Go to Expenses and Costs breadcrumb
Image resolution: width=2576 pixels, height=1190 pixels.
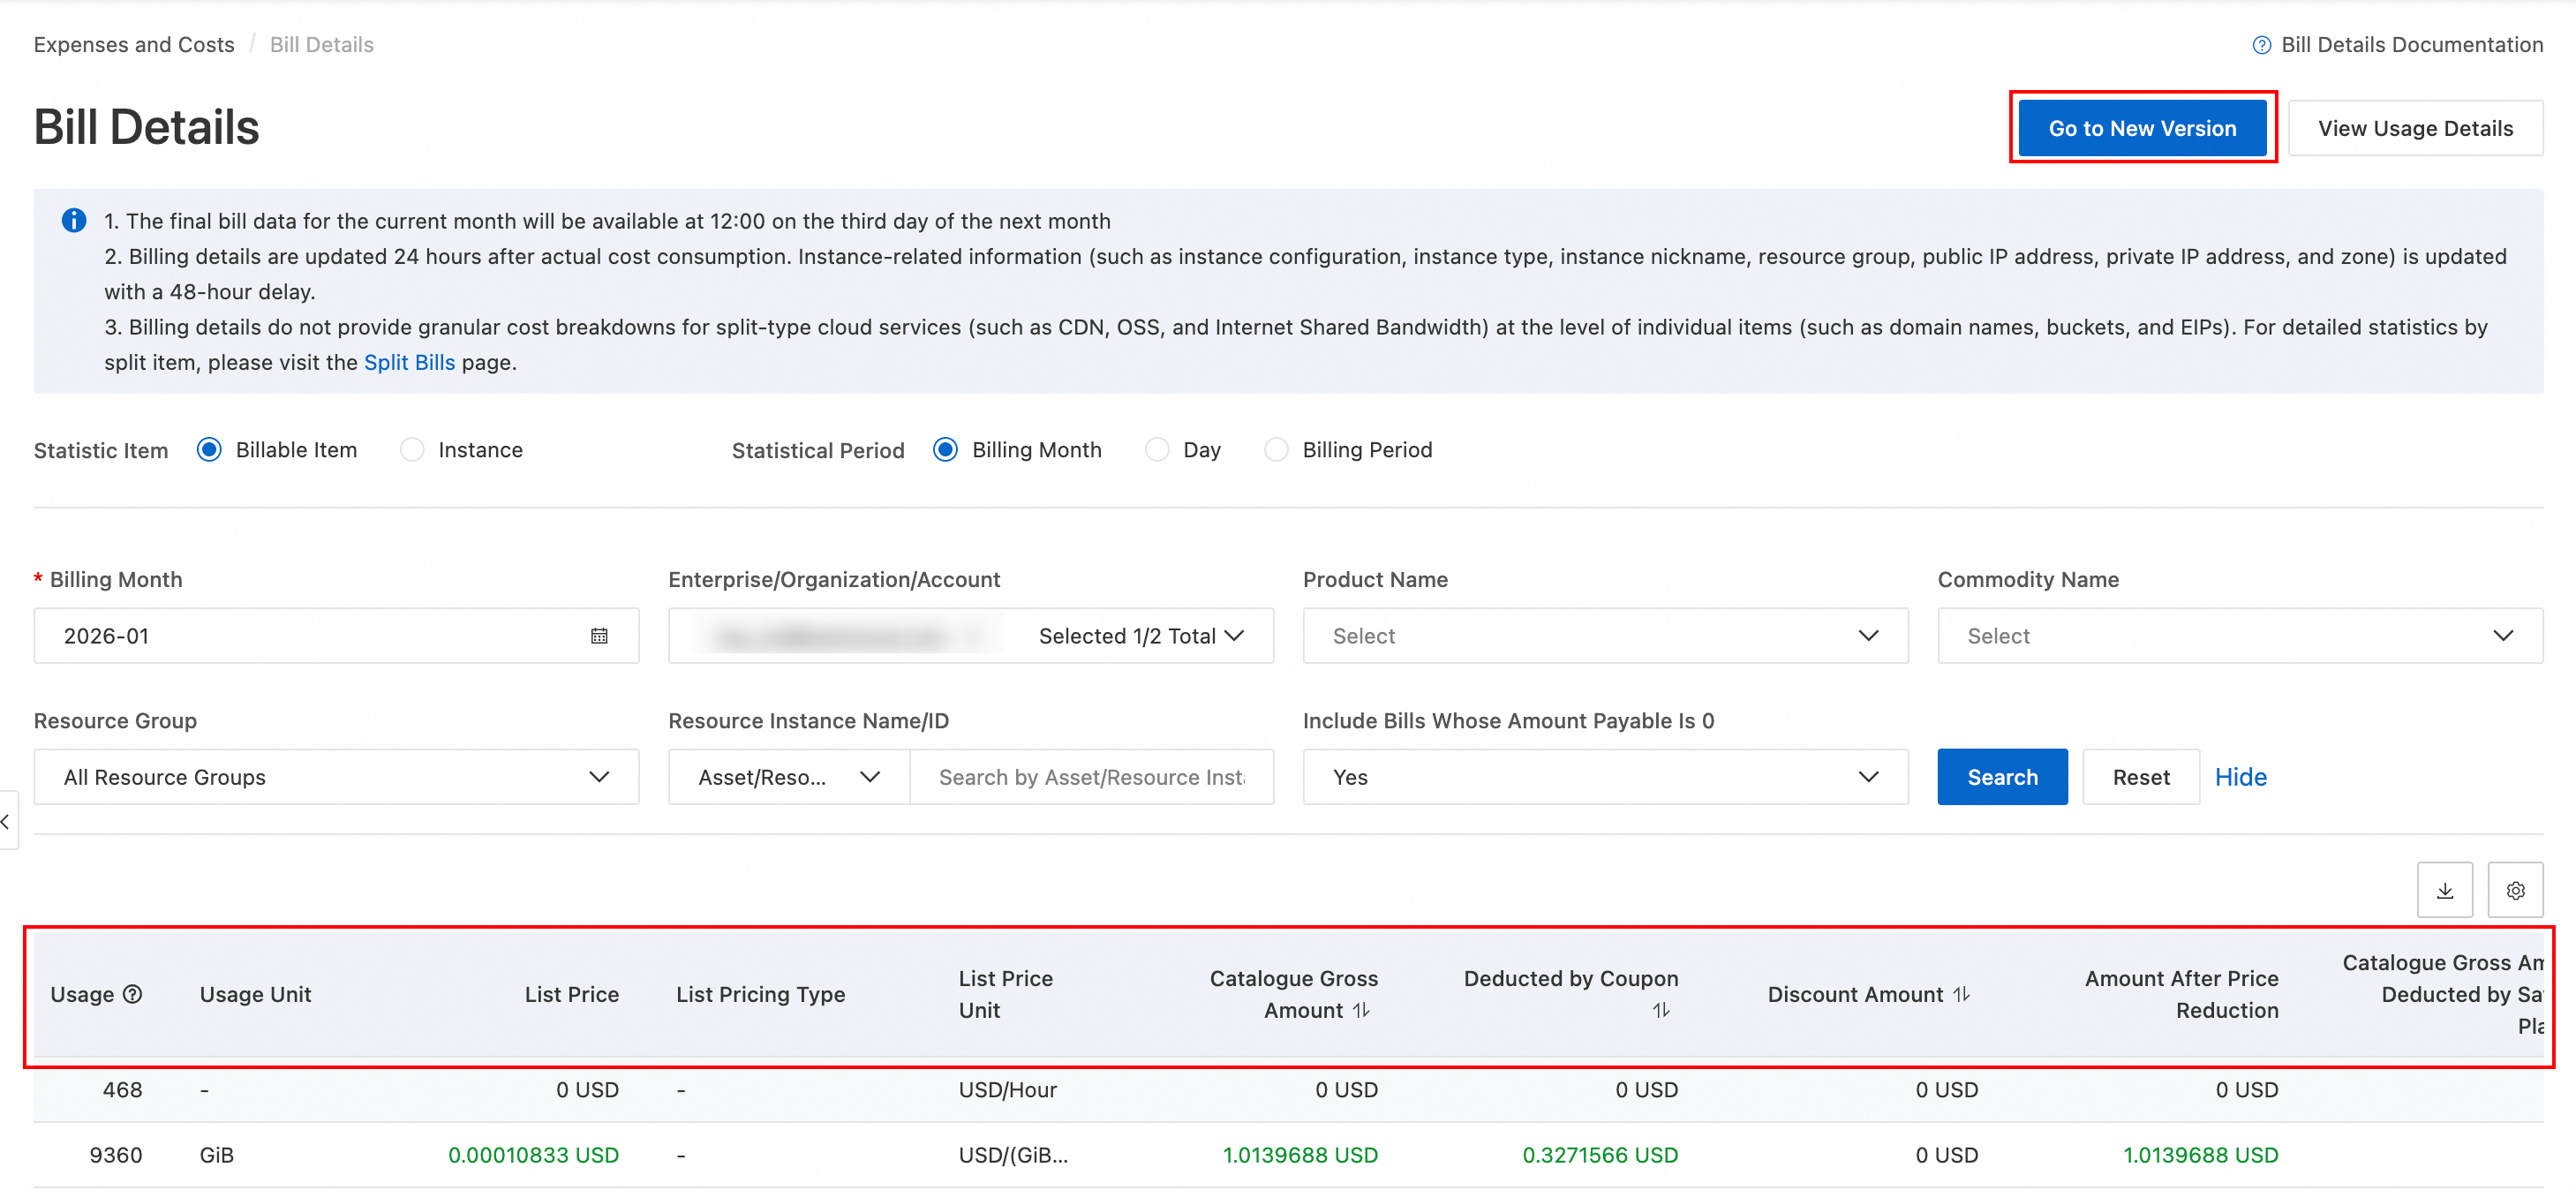coord(134,45)
